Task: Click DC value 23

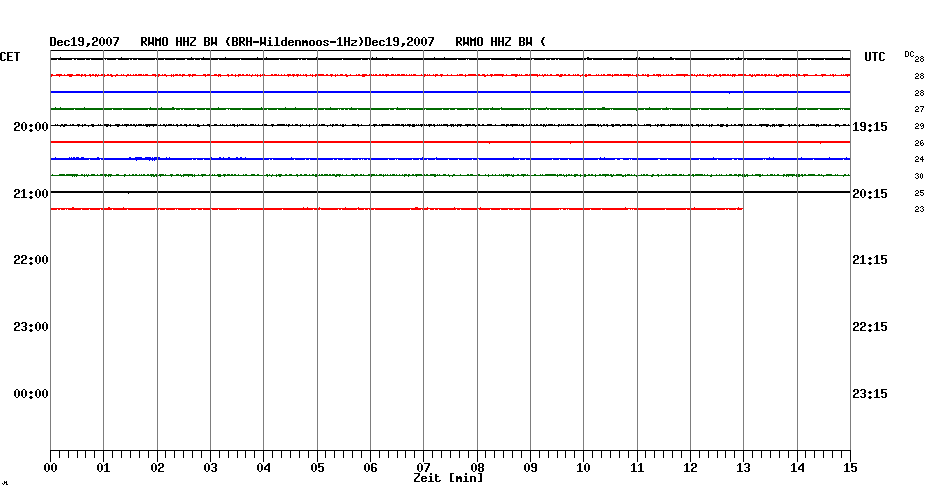Action: pyautogui.click(x=919, y=209)
